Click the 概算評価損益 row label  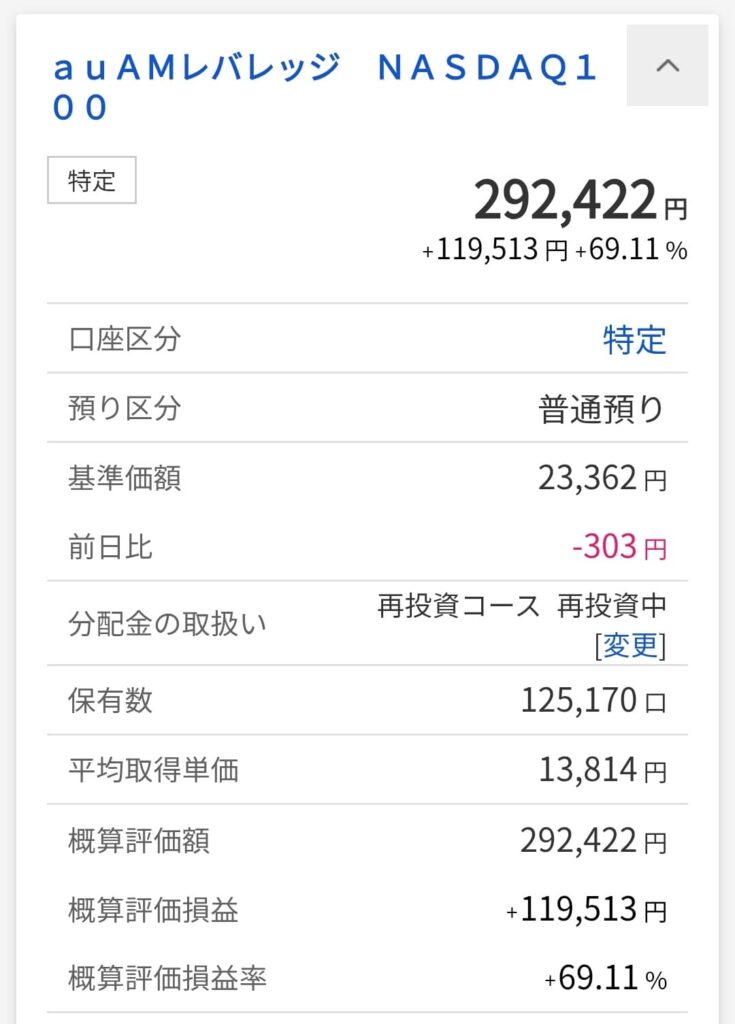click(x=153, y=909)
